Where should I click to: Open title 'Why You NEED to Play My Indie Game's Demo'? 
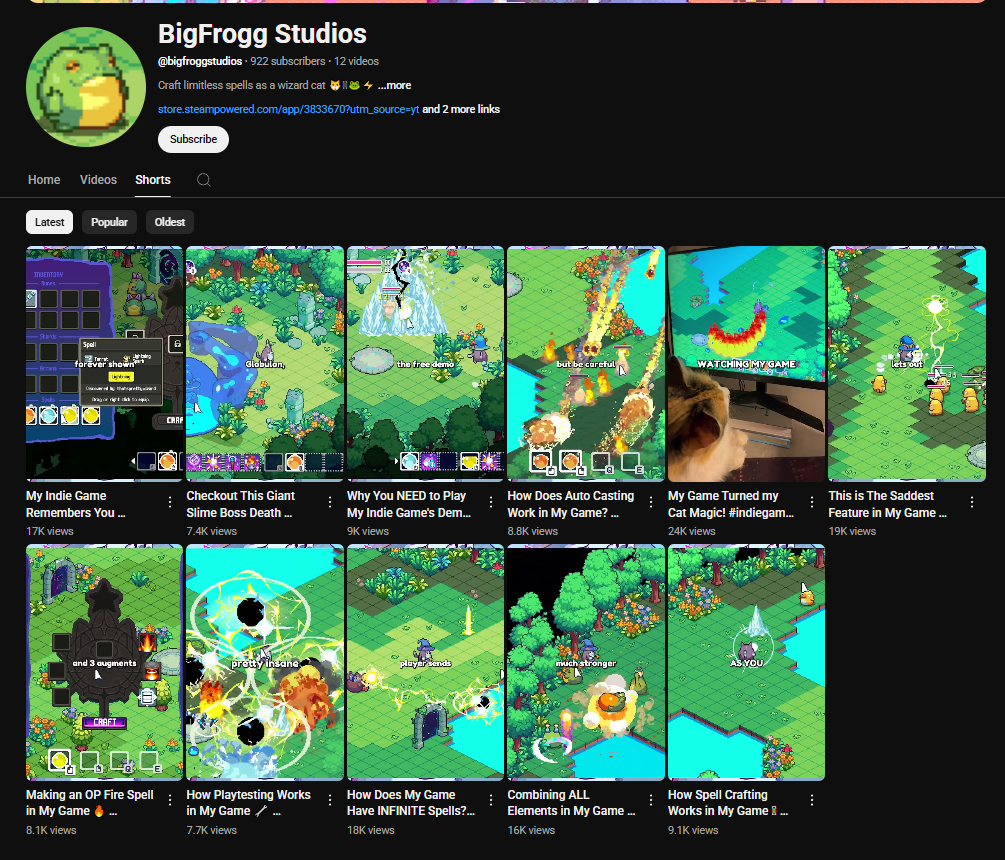click(409, 504)
